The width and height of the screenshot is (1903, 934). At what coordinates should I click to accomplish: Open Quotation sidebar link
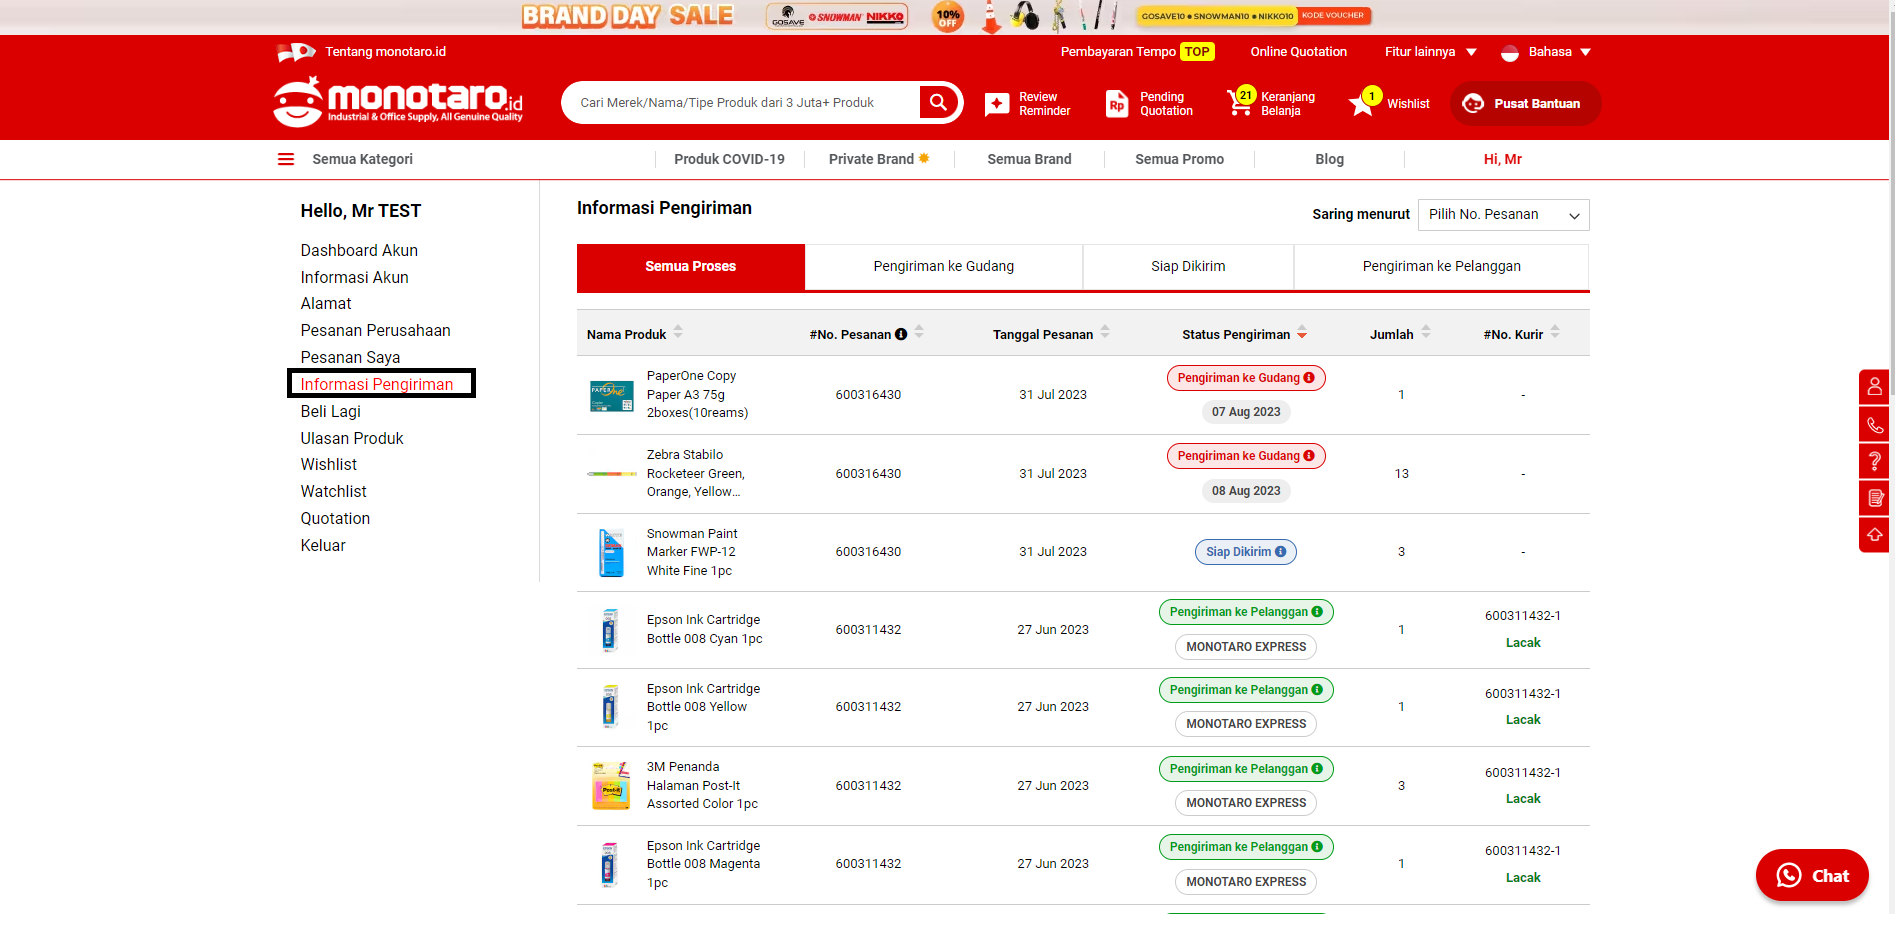(x=335, y=519)
